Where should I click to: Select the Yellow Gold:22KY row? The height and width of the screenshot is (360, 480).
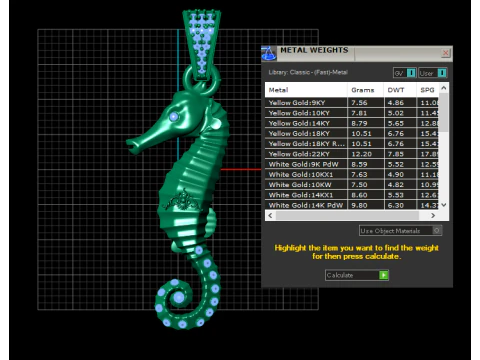tap(352, 154)
